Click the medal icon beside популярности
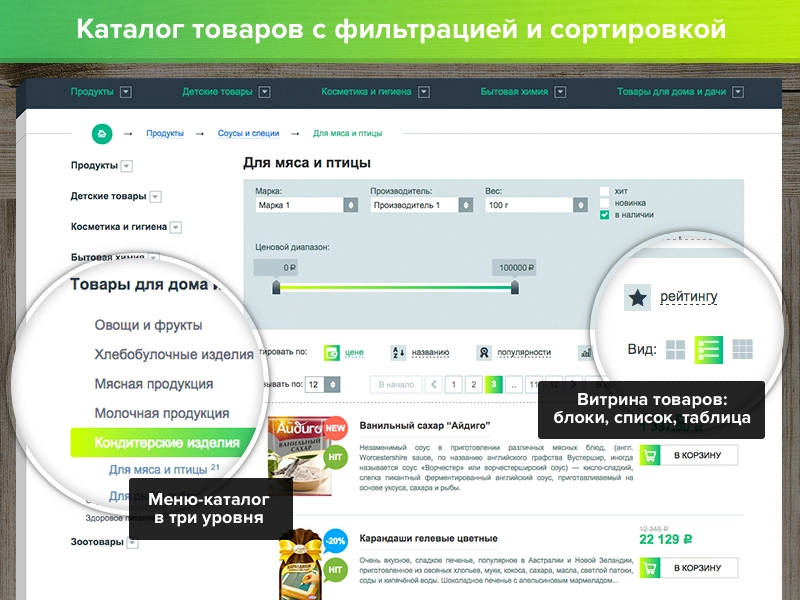This screenshot has width=800, height=600. pos(484,352)
